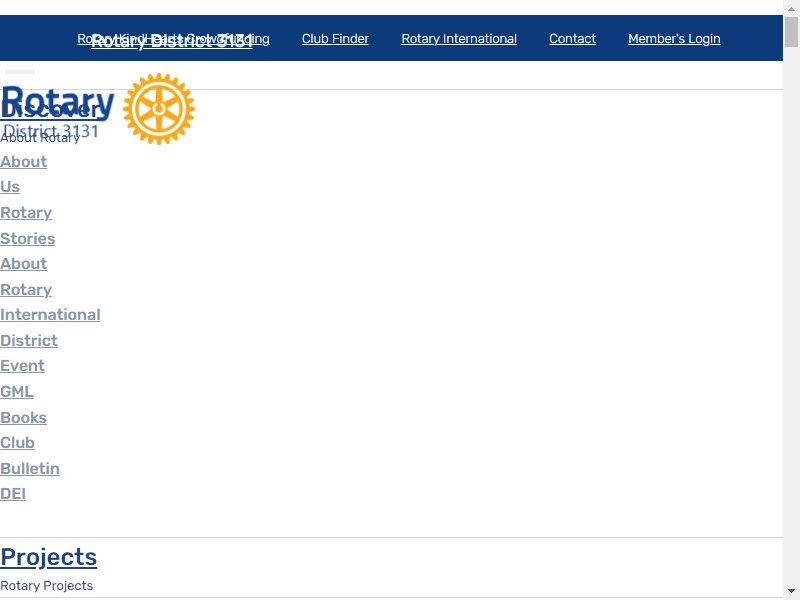Open the Member's Login link
800x600 pixels.
674,39
